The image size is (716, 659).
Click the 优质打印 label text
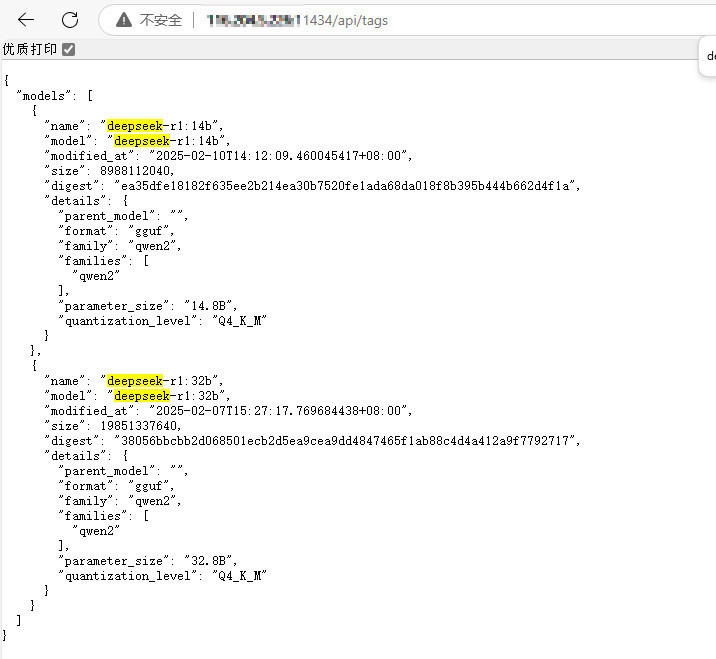pyautogui.click(x=29, y=49)
